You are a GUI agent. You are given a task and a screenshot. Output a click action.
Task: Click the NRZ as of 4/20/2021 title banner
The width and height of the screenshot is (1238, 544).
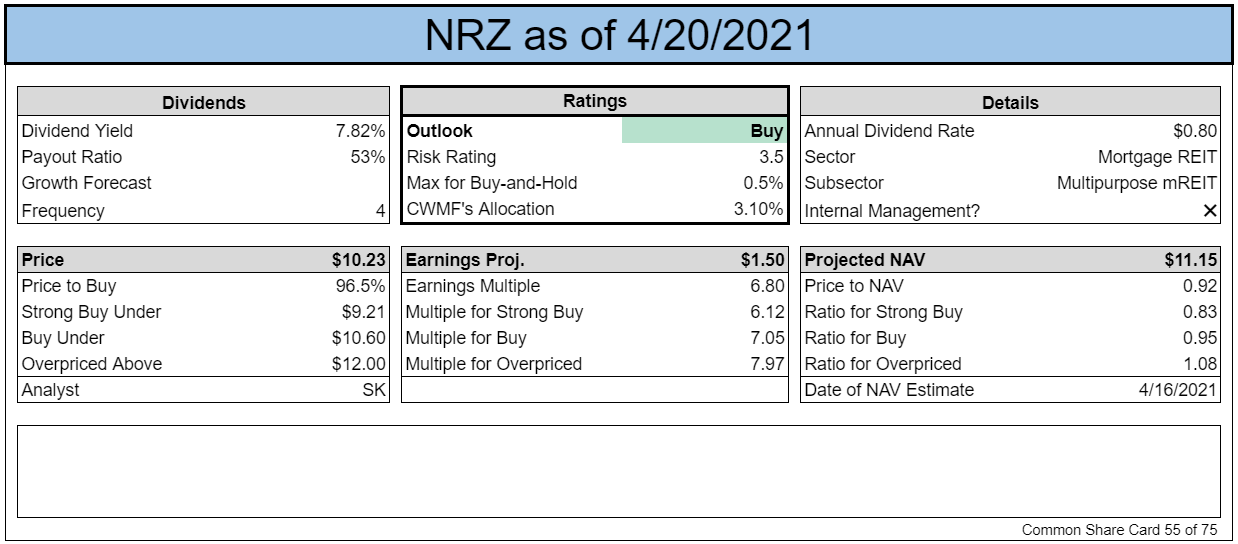click(618, 35)
